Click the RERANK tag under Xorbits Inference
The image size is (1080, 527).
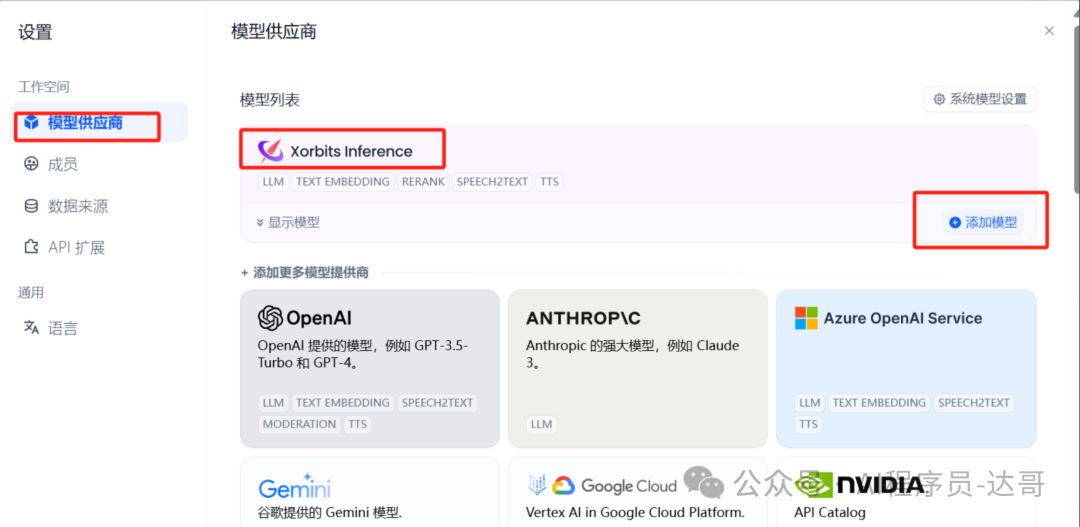pyautogui.click(x=423, y=182)
